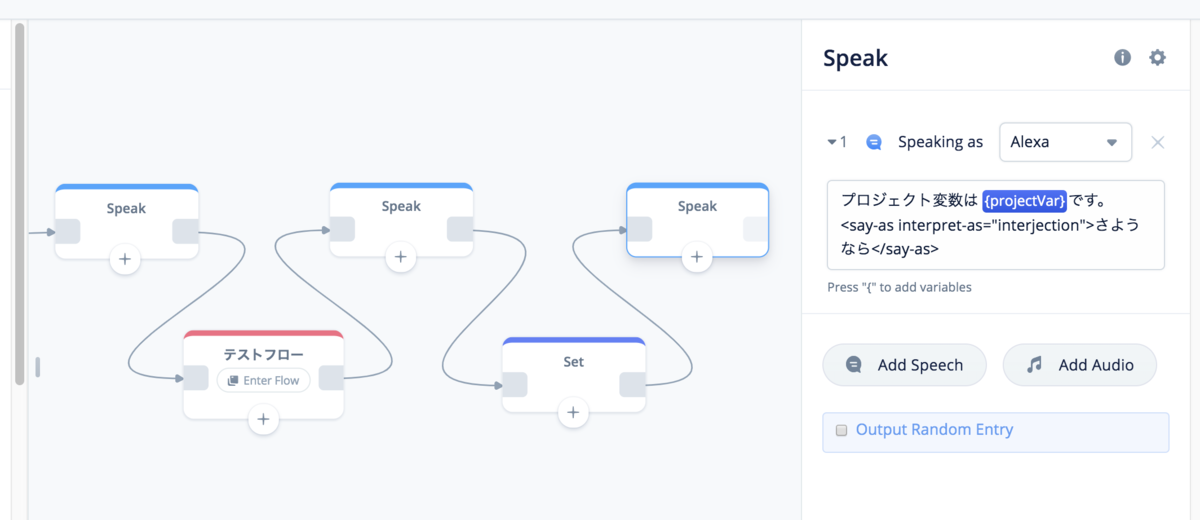Enable the Output Random Entry checkbox
The height and width of the screenshot is (520, 1200).
click(x=842, y=431)
